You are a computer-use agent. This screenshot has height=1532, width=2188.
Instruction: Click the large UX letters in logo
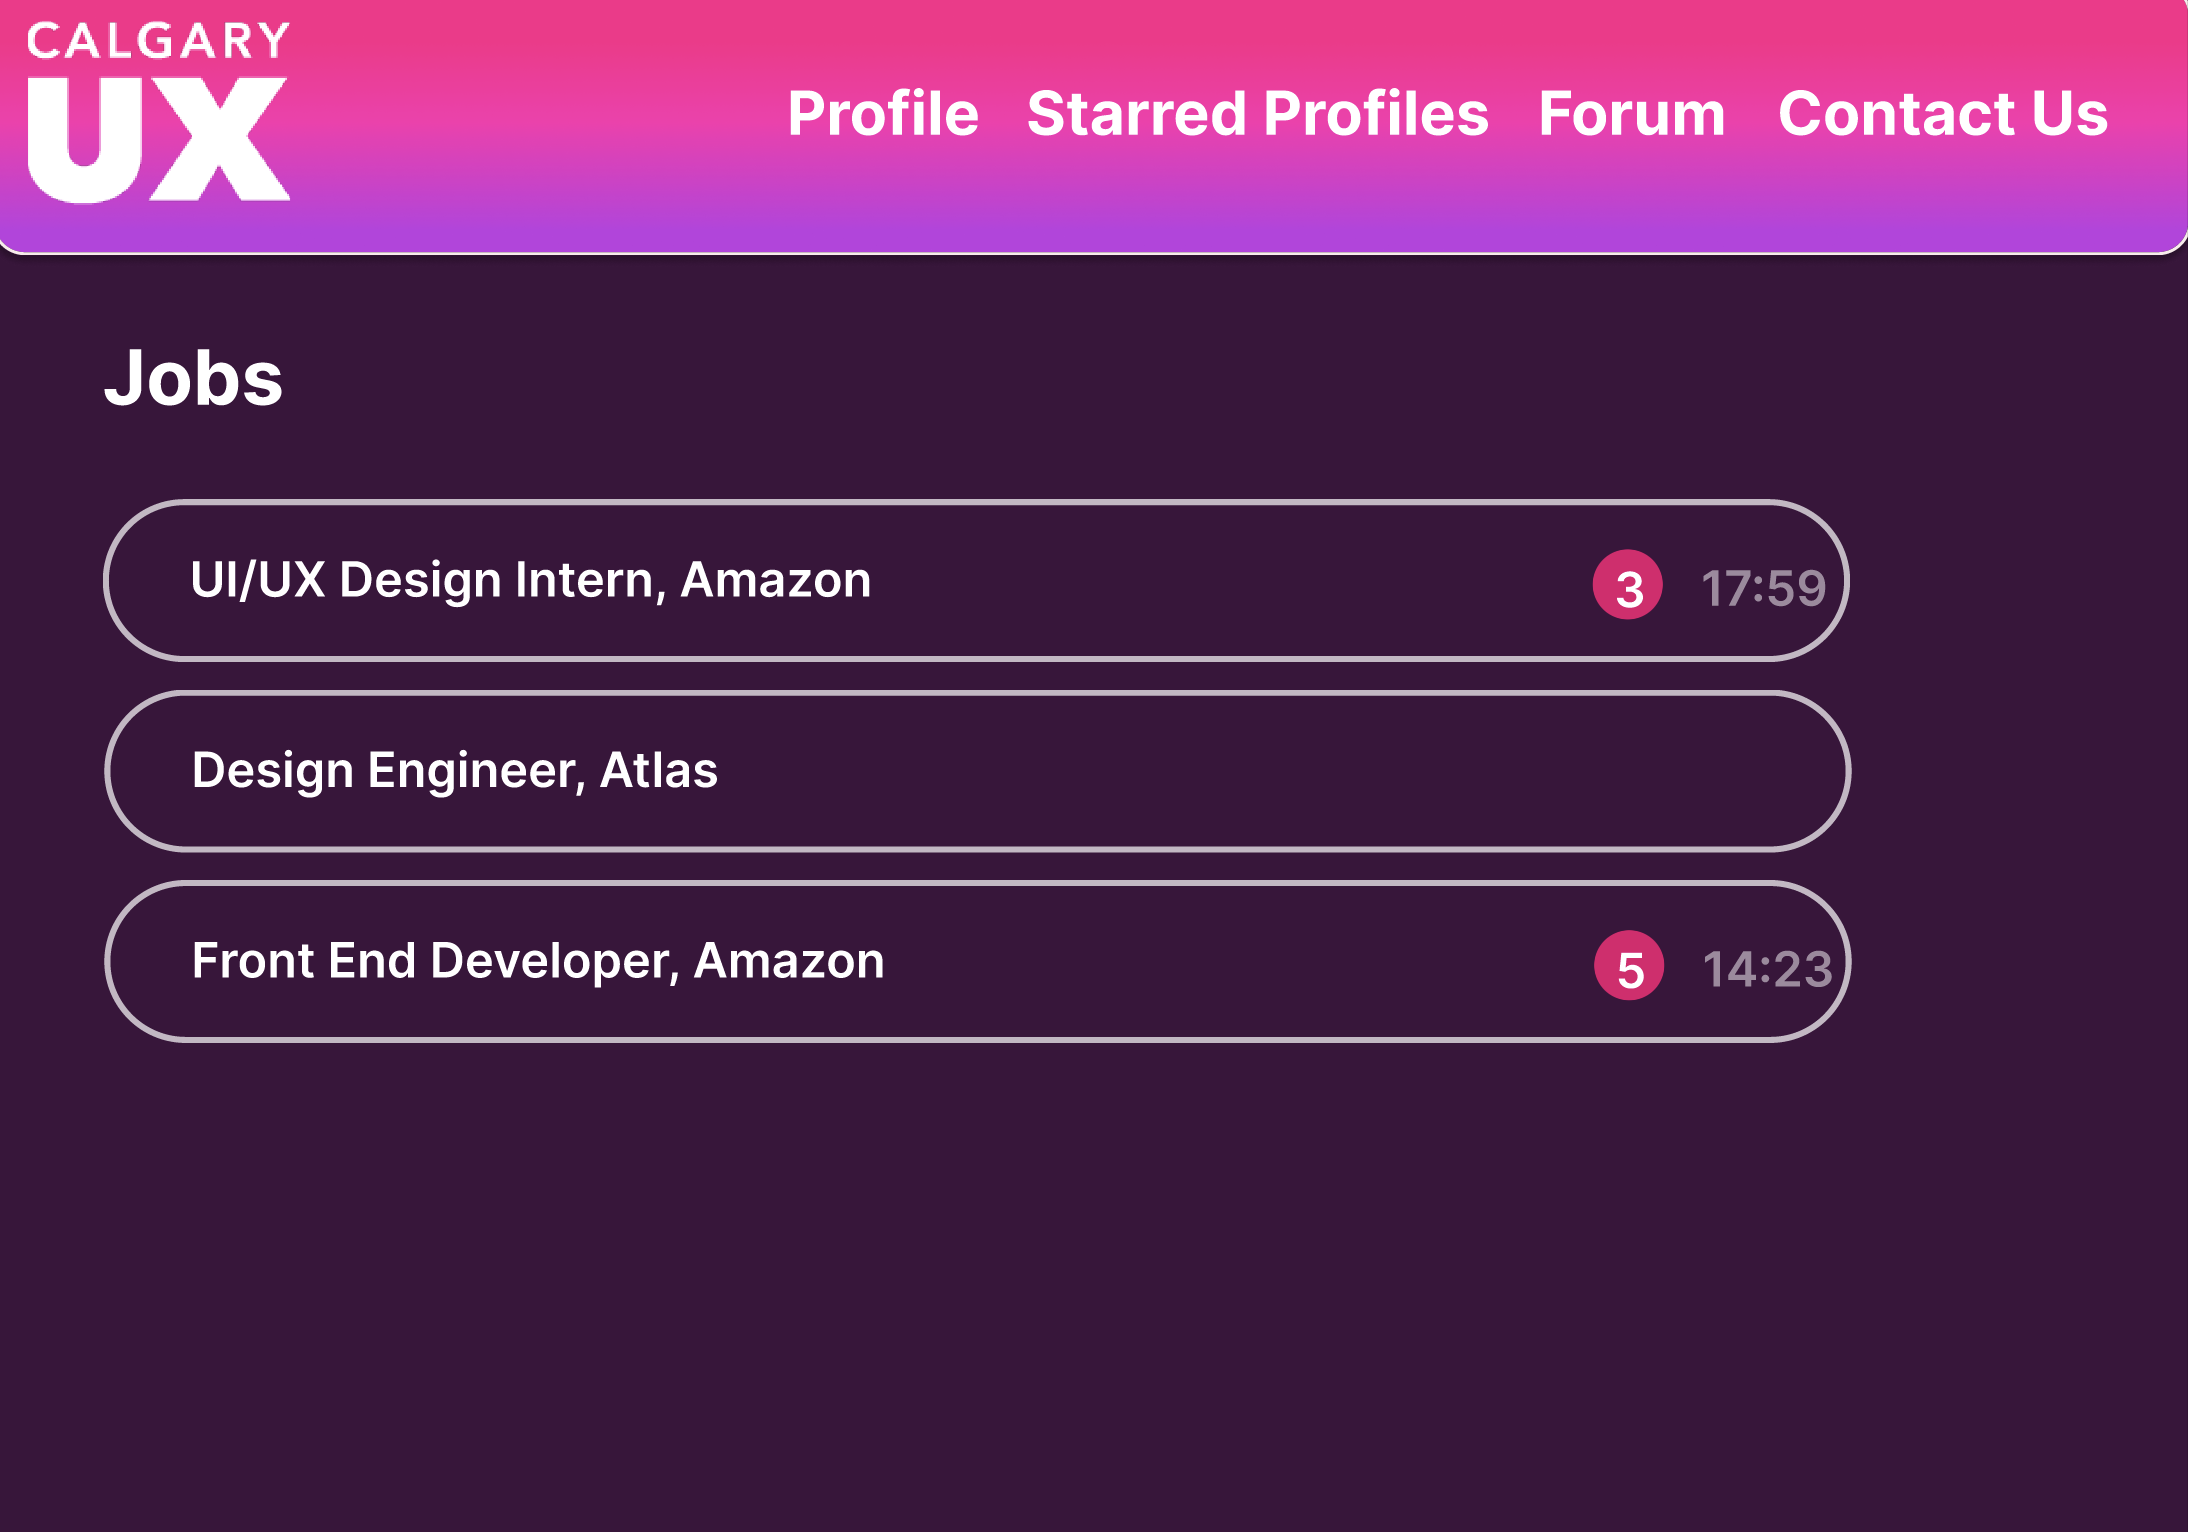(159, 140)
